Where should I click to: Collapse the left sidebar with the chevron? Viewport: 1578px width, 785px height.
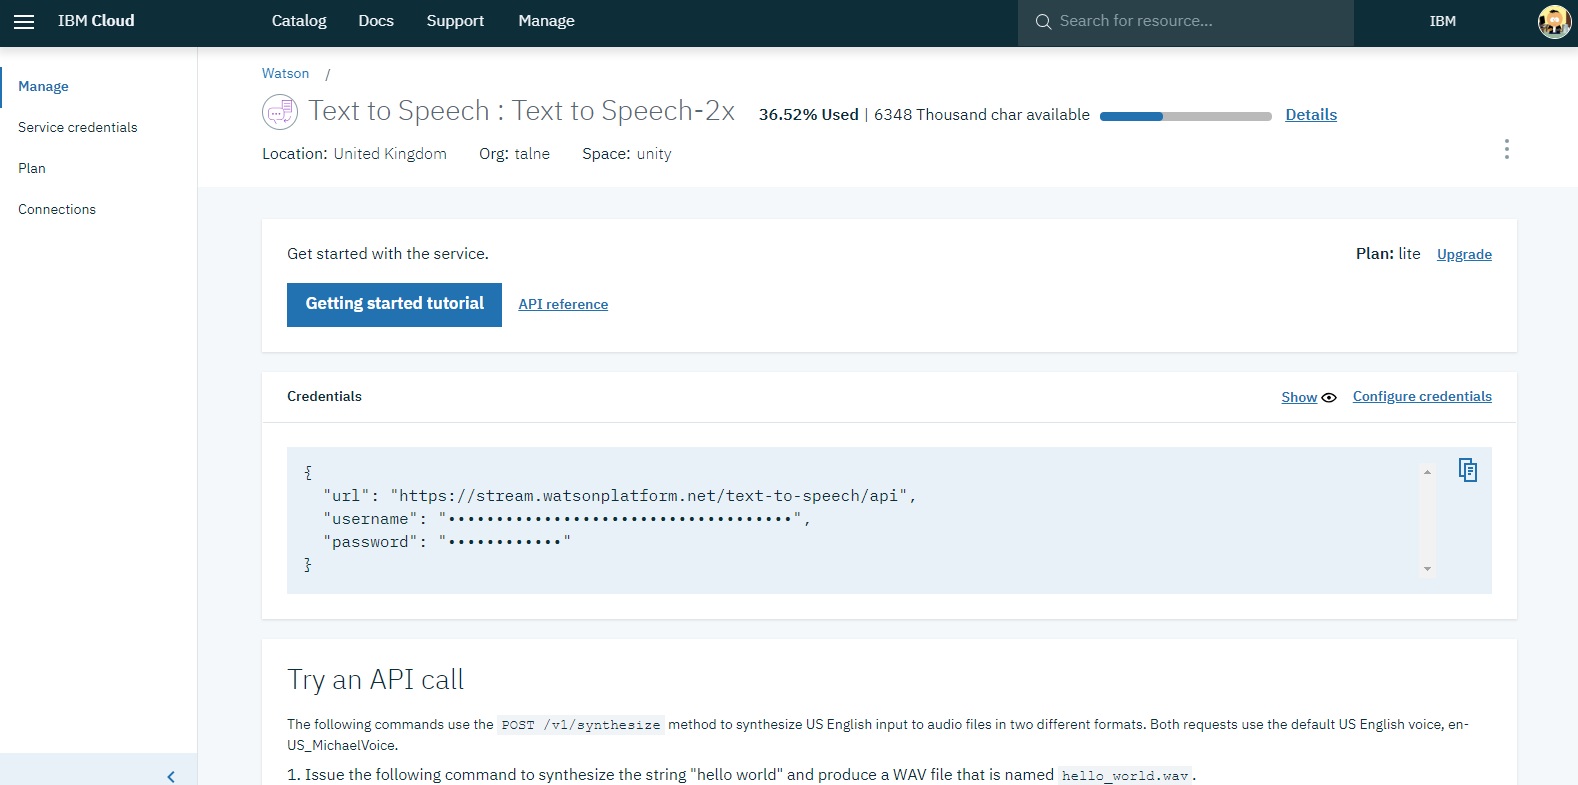171,776
